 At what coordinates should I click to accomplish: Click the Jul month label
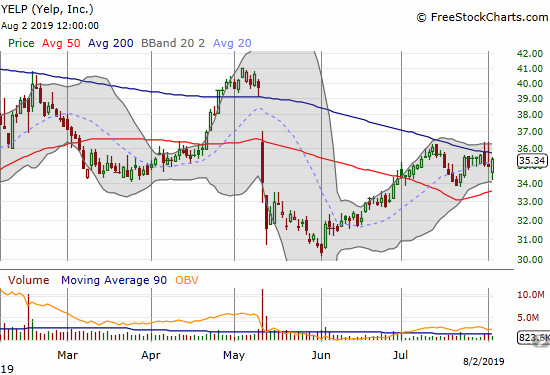coord(401,355)
